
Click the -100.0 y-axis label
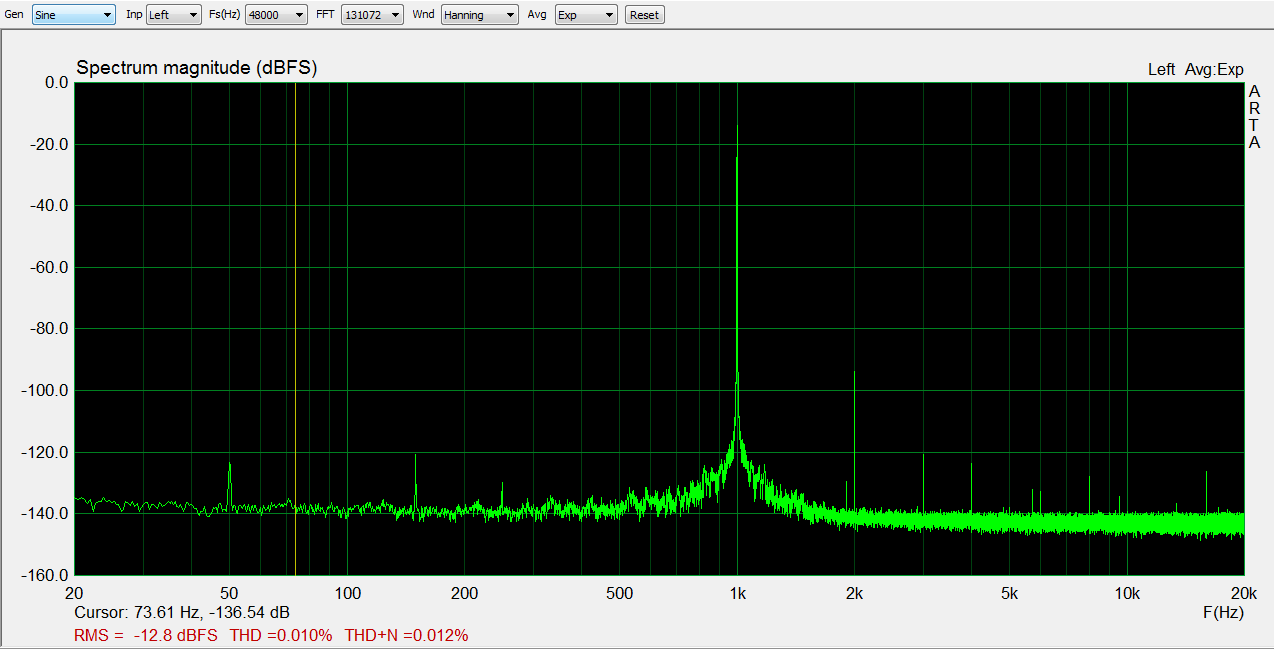point(45,391)
